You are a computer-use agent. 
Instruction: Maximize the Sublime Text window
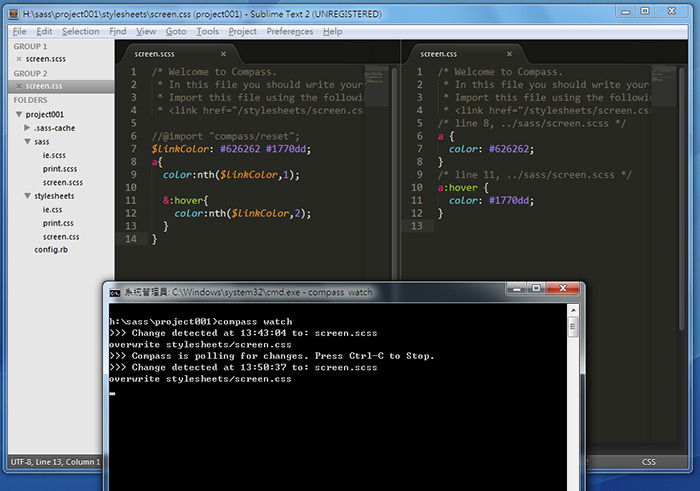(x=645, y=11)
